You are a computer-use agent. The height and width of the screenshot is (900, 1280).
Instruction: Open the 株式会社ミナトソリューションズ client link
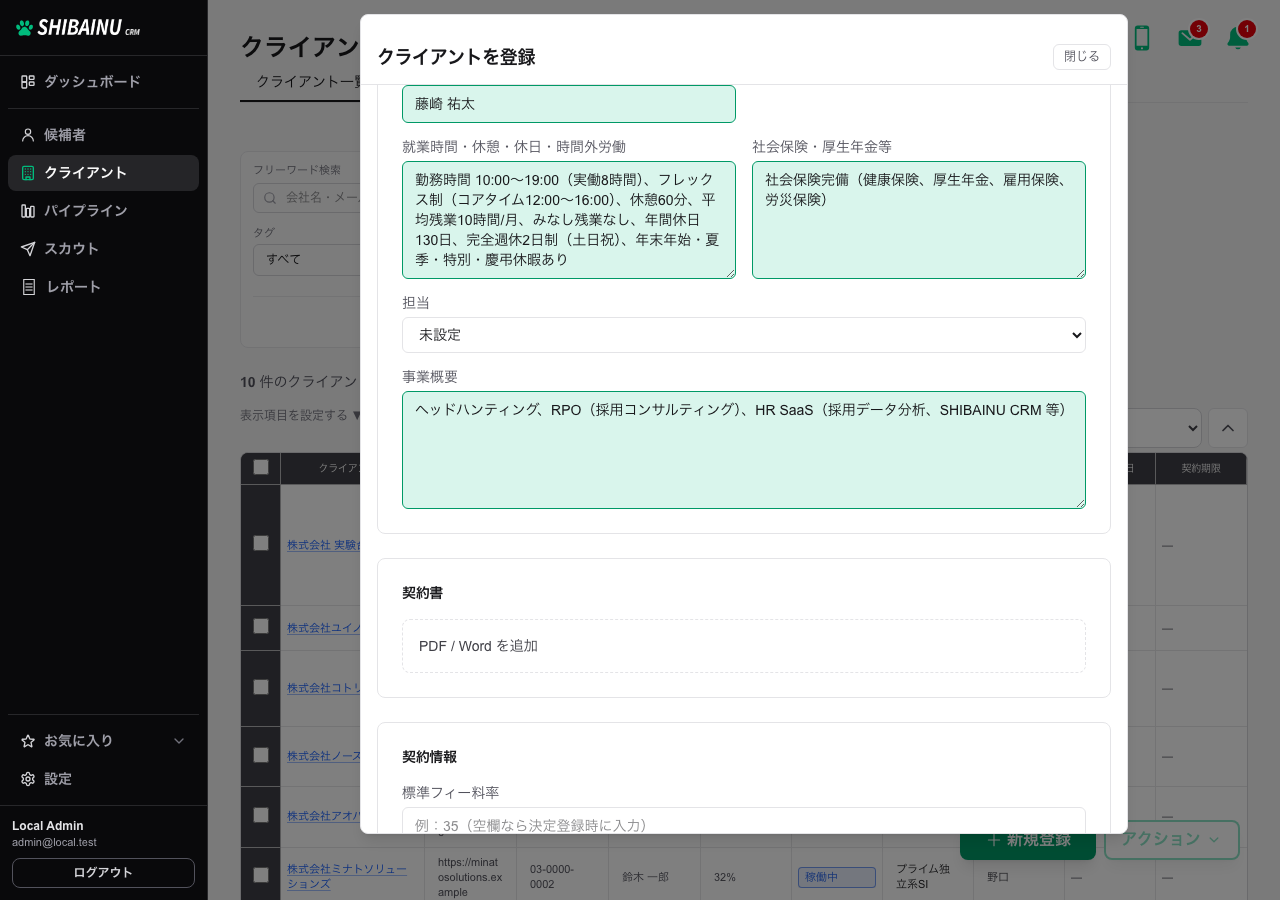[347, 876]
